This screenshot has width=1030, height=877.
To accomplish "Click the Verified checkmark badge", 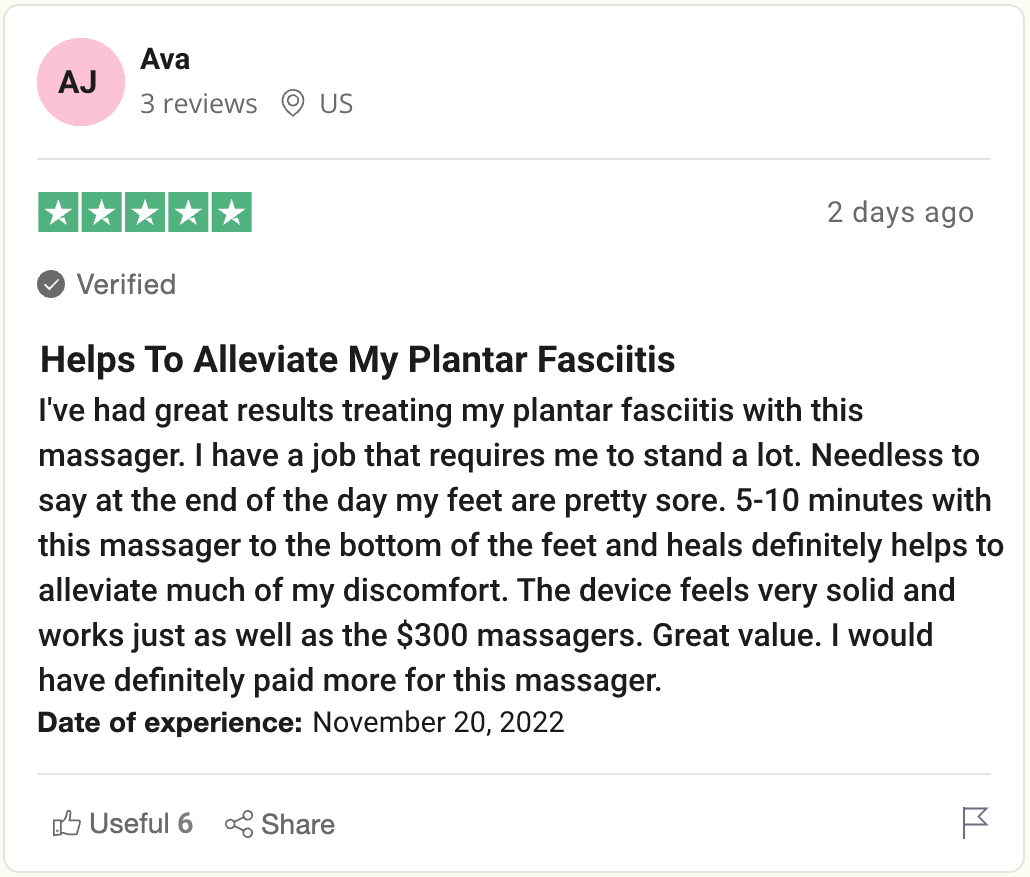I will (x=51, y=284).
